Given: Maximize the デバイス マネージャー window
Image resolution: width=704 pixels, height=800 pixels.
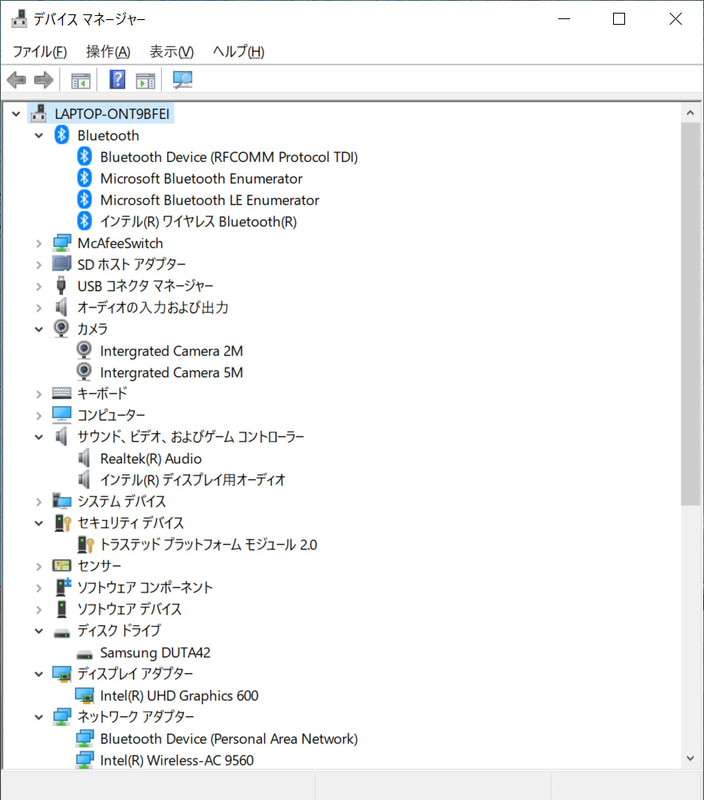Looking at the screenshot, I should click(x=619, y=19).
